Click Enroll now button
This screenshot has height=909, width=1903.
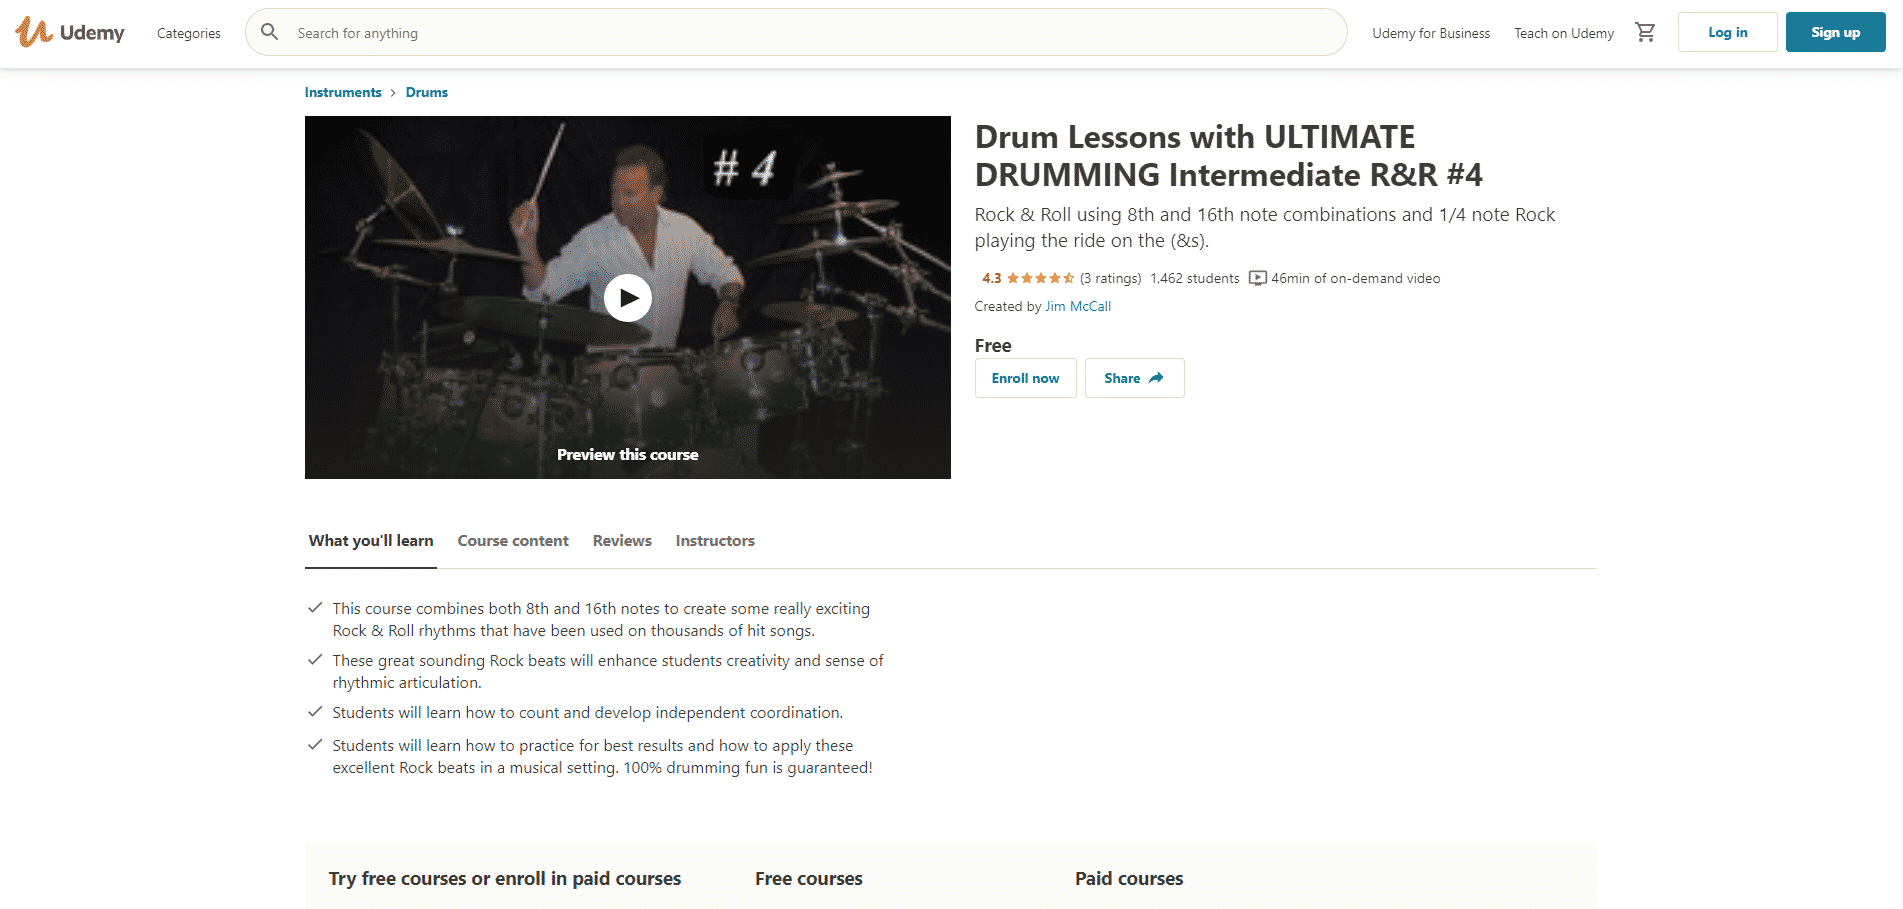pos(1025,378)
